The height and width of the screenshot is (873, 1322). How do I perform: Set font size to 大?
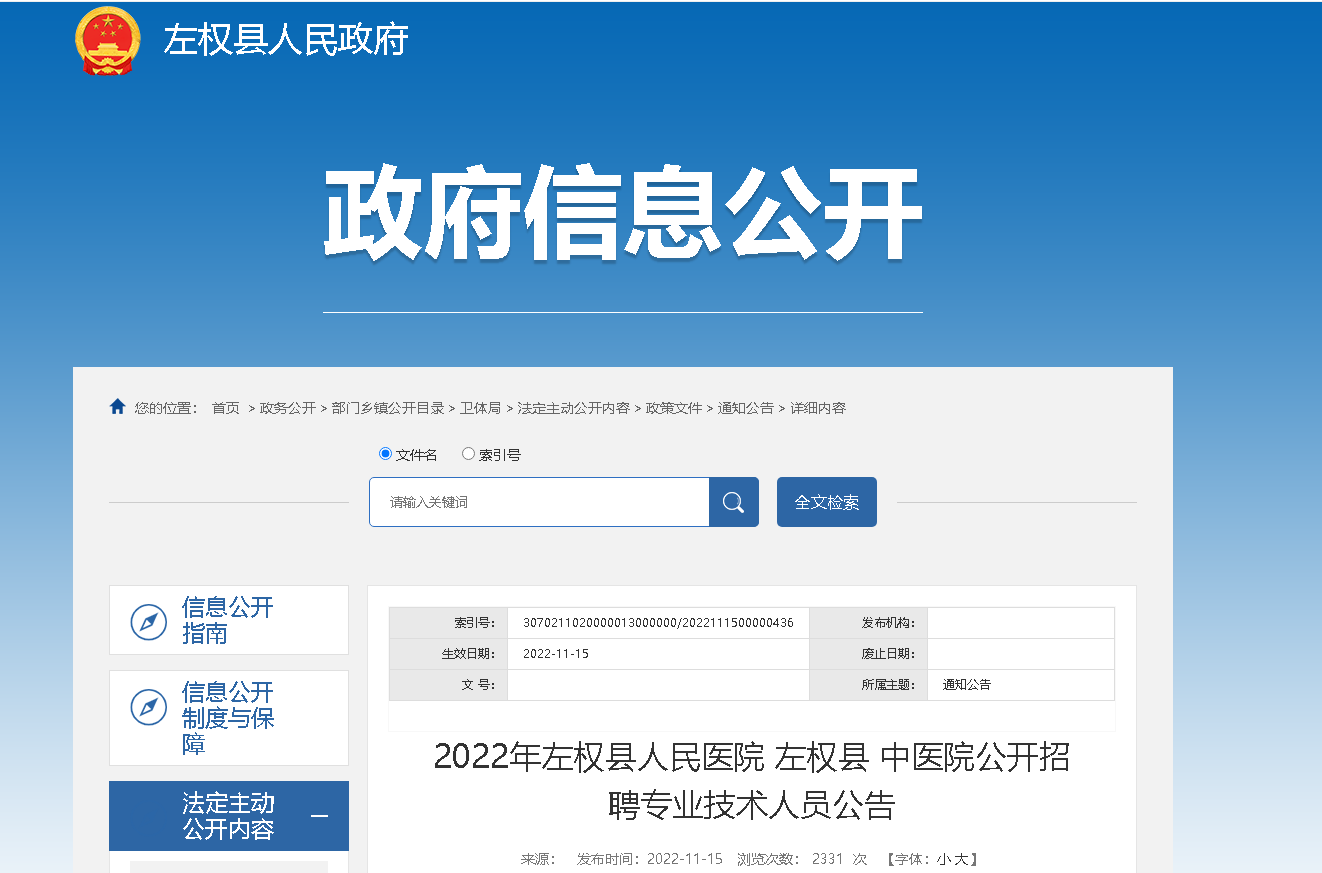961,859
